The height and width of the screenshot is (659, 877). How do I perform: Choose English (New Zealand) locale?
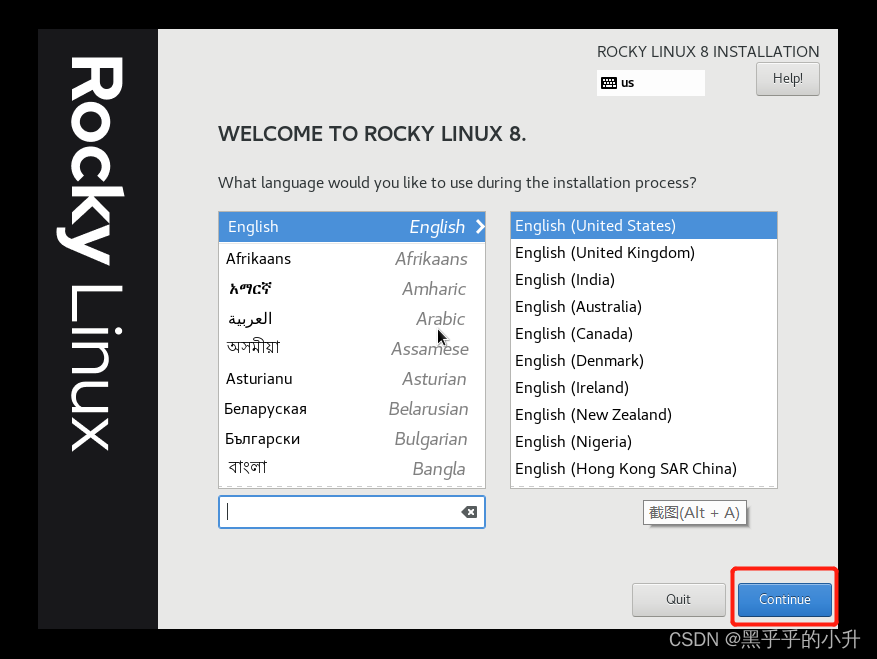[x=644, y=415]
